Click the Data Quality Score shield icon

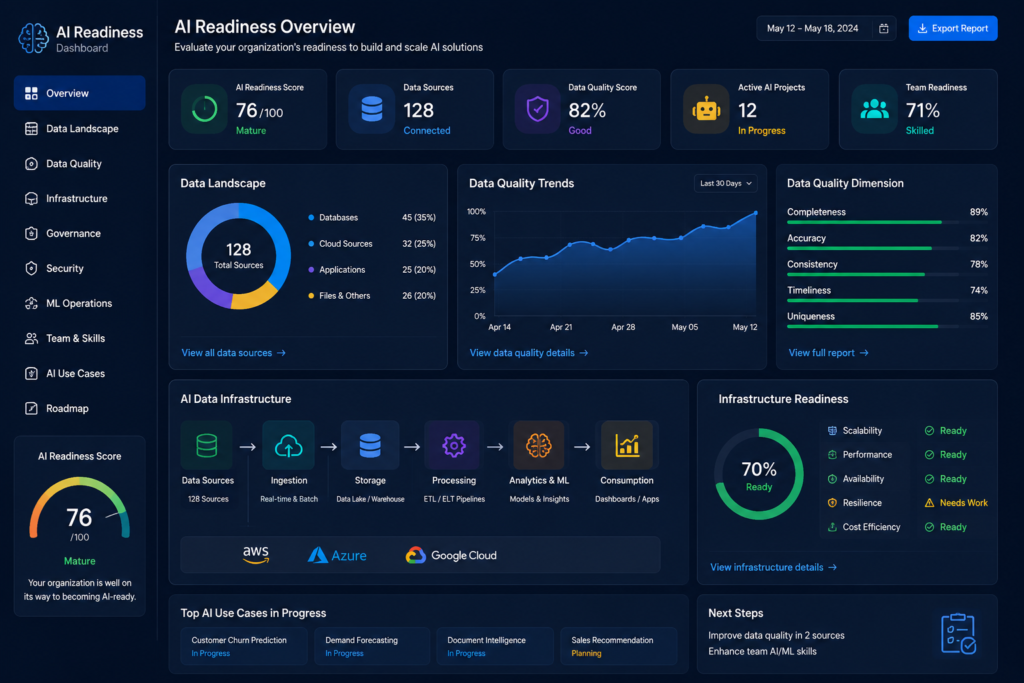[537, 109]
